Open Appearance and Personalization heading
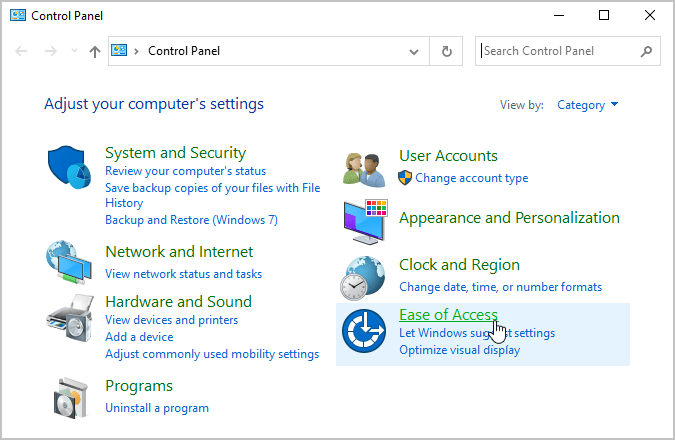The image size is (675, 440). click(x=509, y=218)
